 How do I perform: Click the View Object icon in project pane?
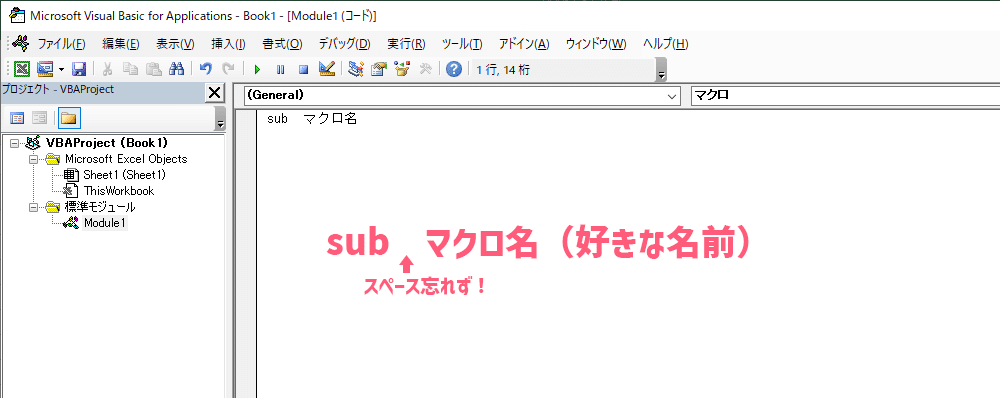[x=40, y=118]
